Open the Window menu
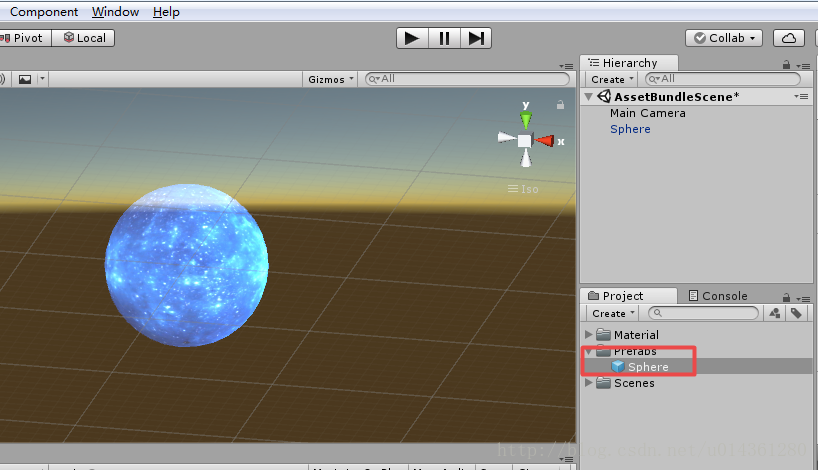 pyautogui.click(x=115, y=11)
